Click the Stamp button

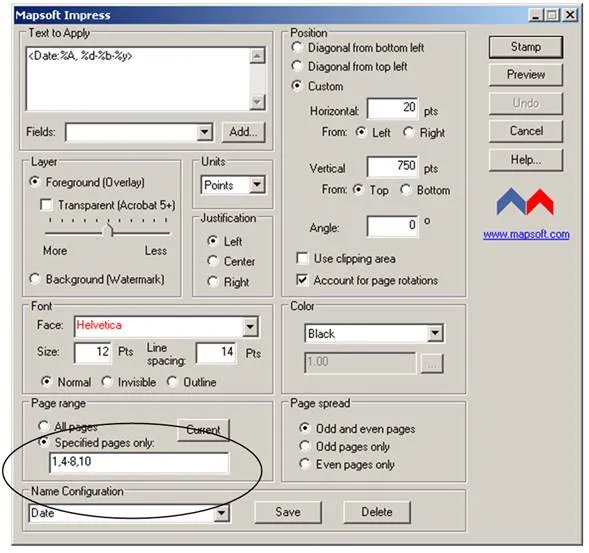pos(526,47)
